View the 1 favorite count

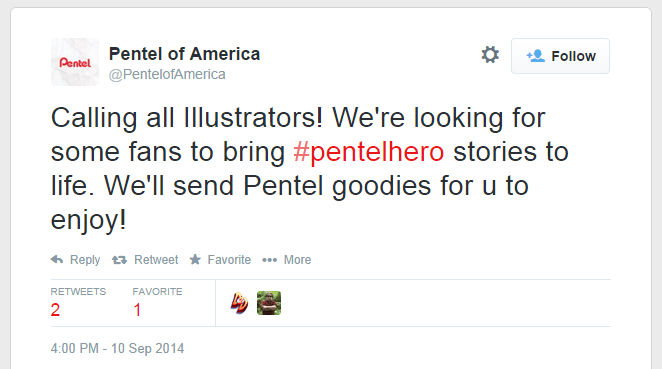pyautogui.click(x=137, y=310)
